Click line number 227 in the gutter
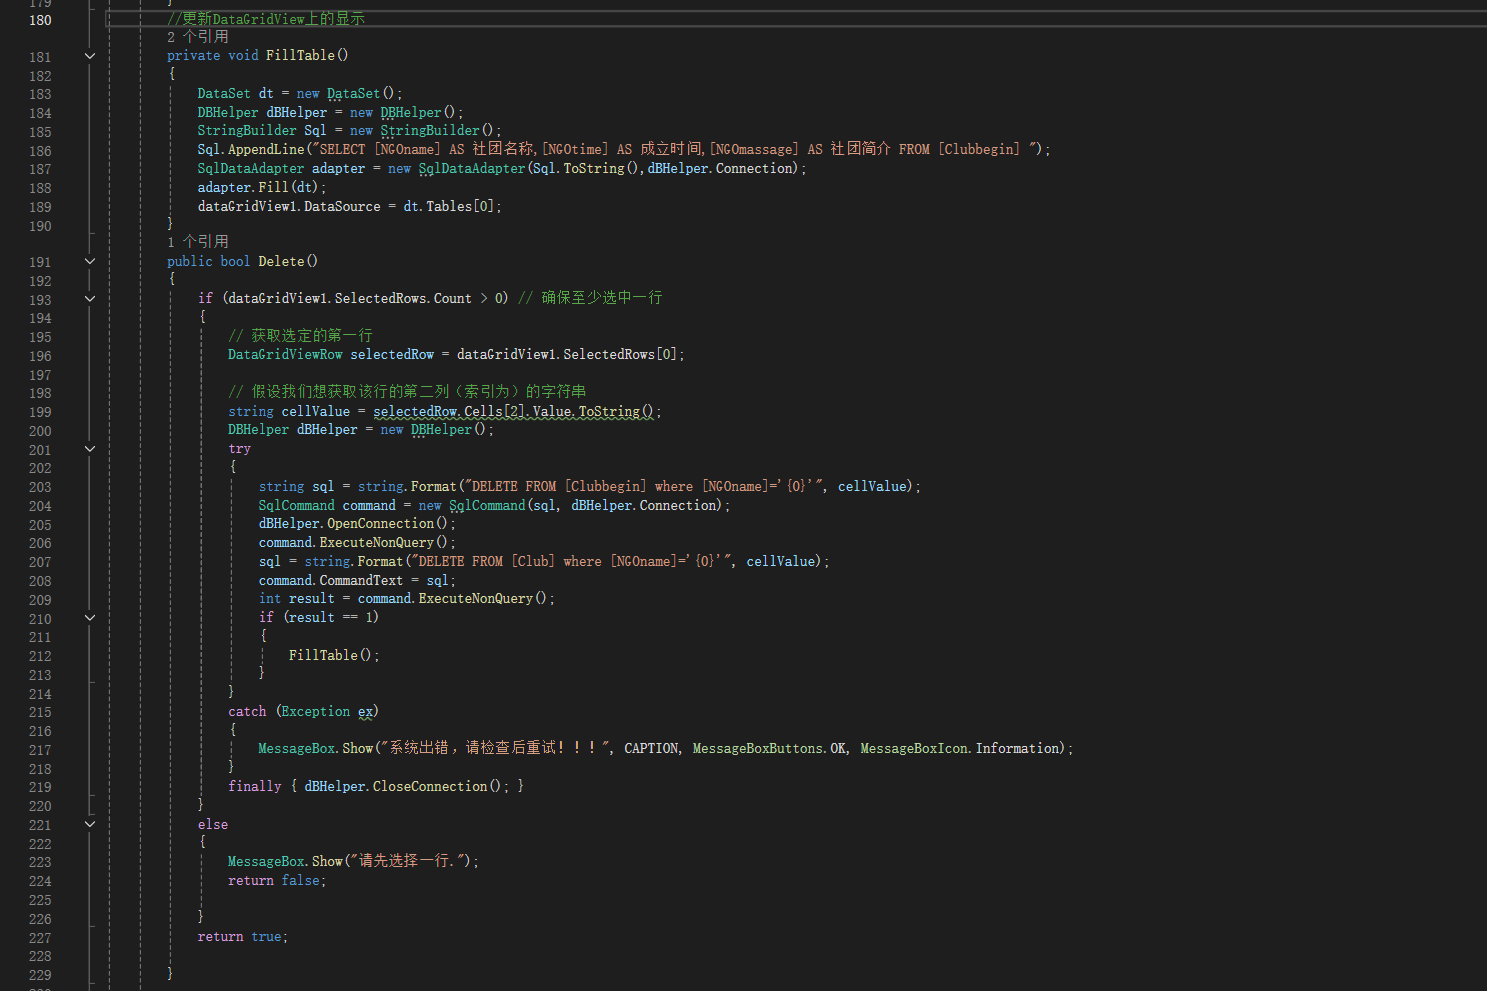1487x991 pixels. click(40, 938)
